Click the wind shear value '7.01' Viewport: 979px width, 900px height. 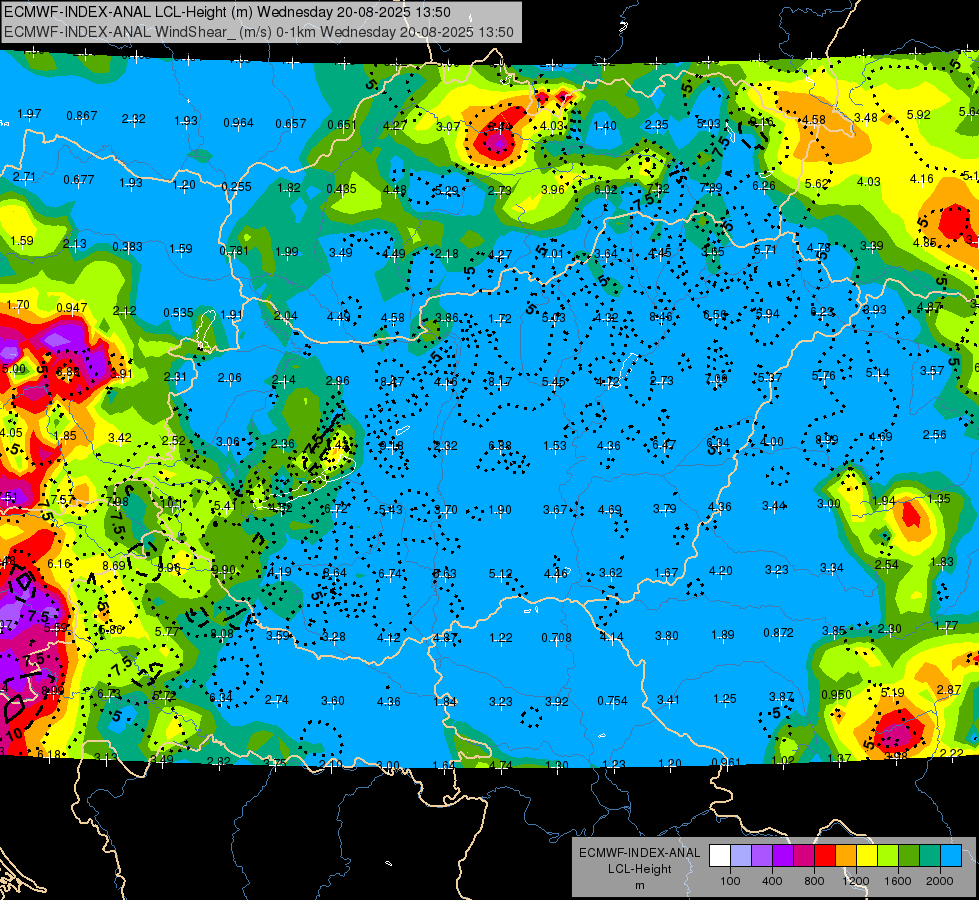point(553,253)
